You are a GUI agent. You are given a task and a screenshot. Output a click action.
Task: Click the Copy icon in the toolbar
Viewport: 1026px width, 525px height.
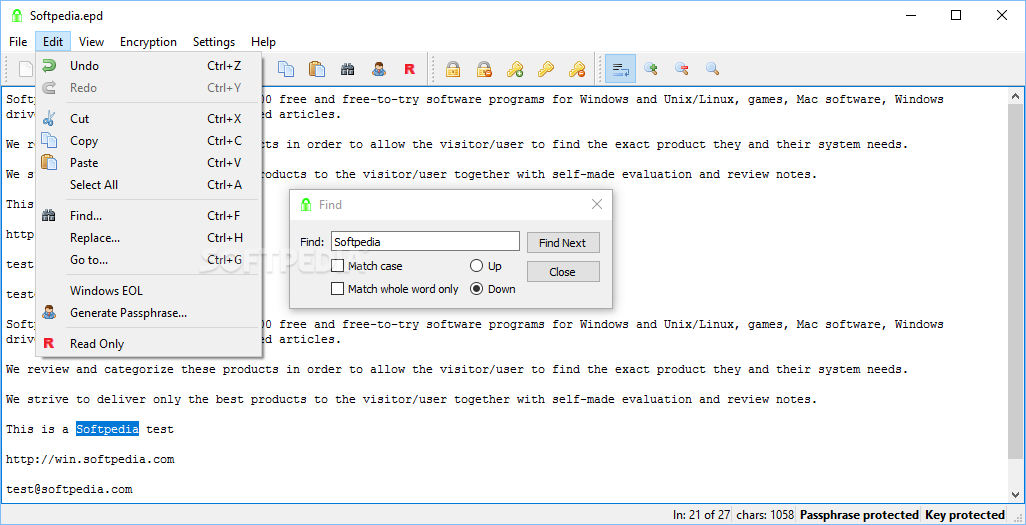click(286, 69)
